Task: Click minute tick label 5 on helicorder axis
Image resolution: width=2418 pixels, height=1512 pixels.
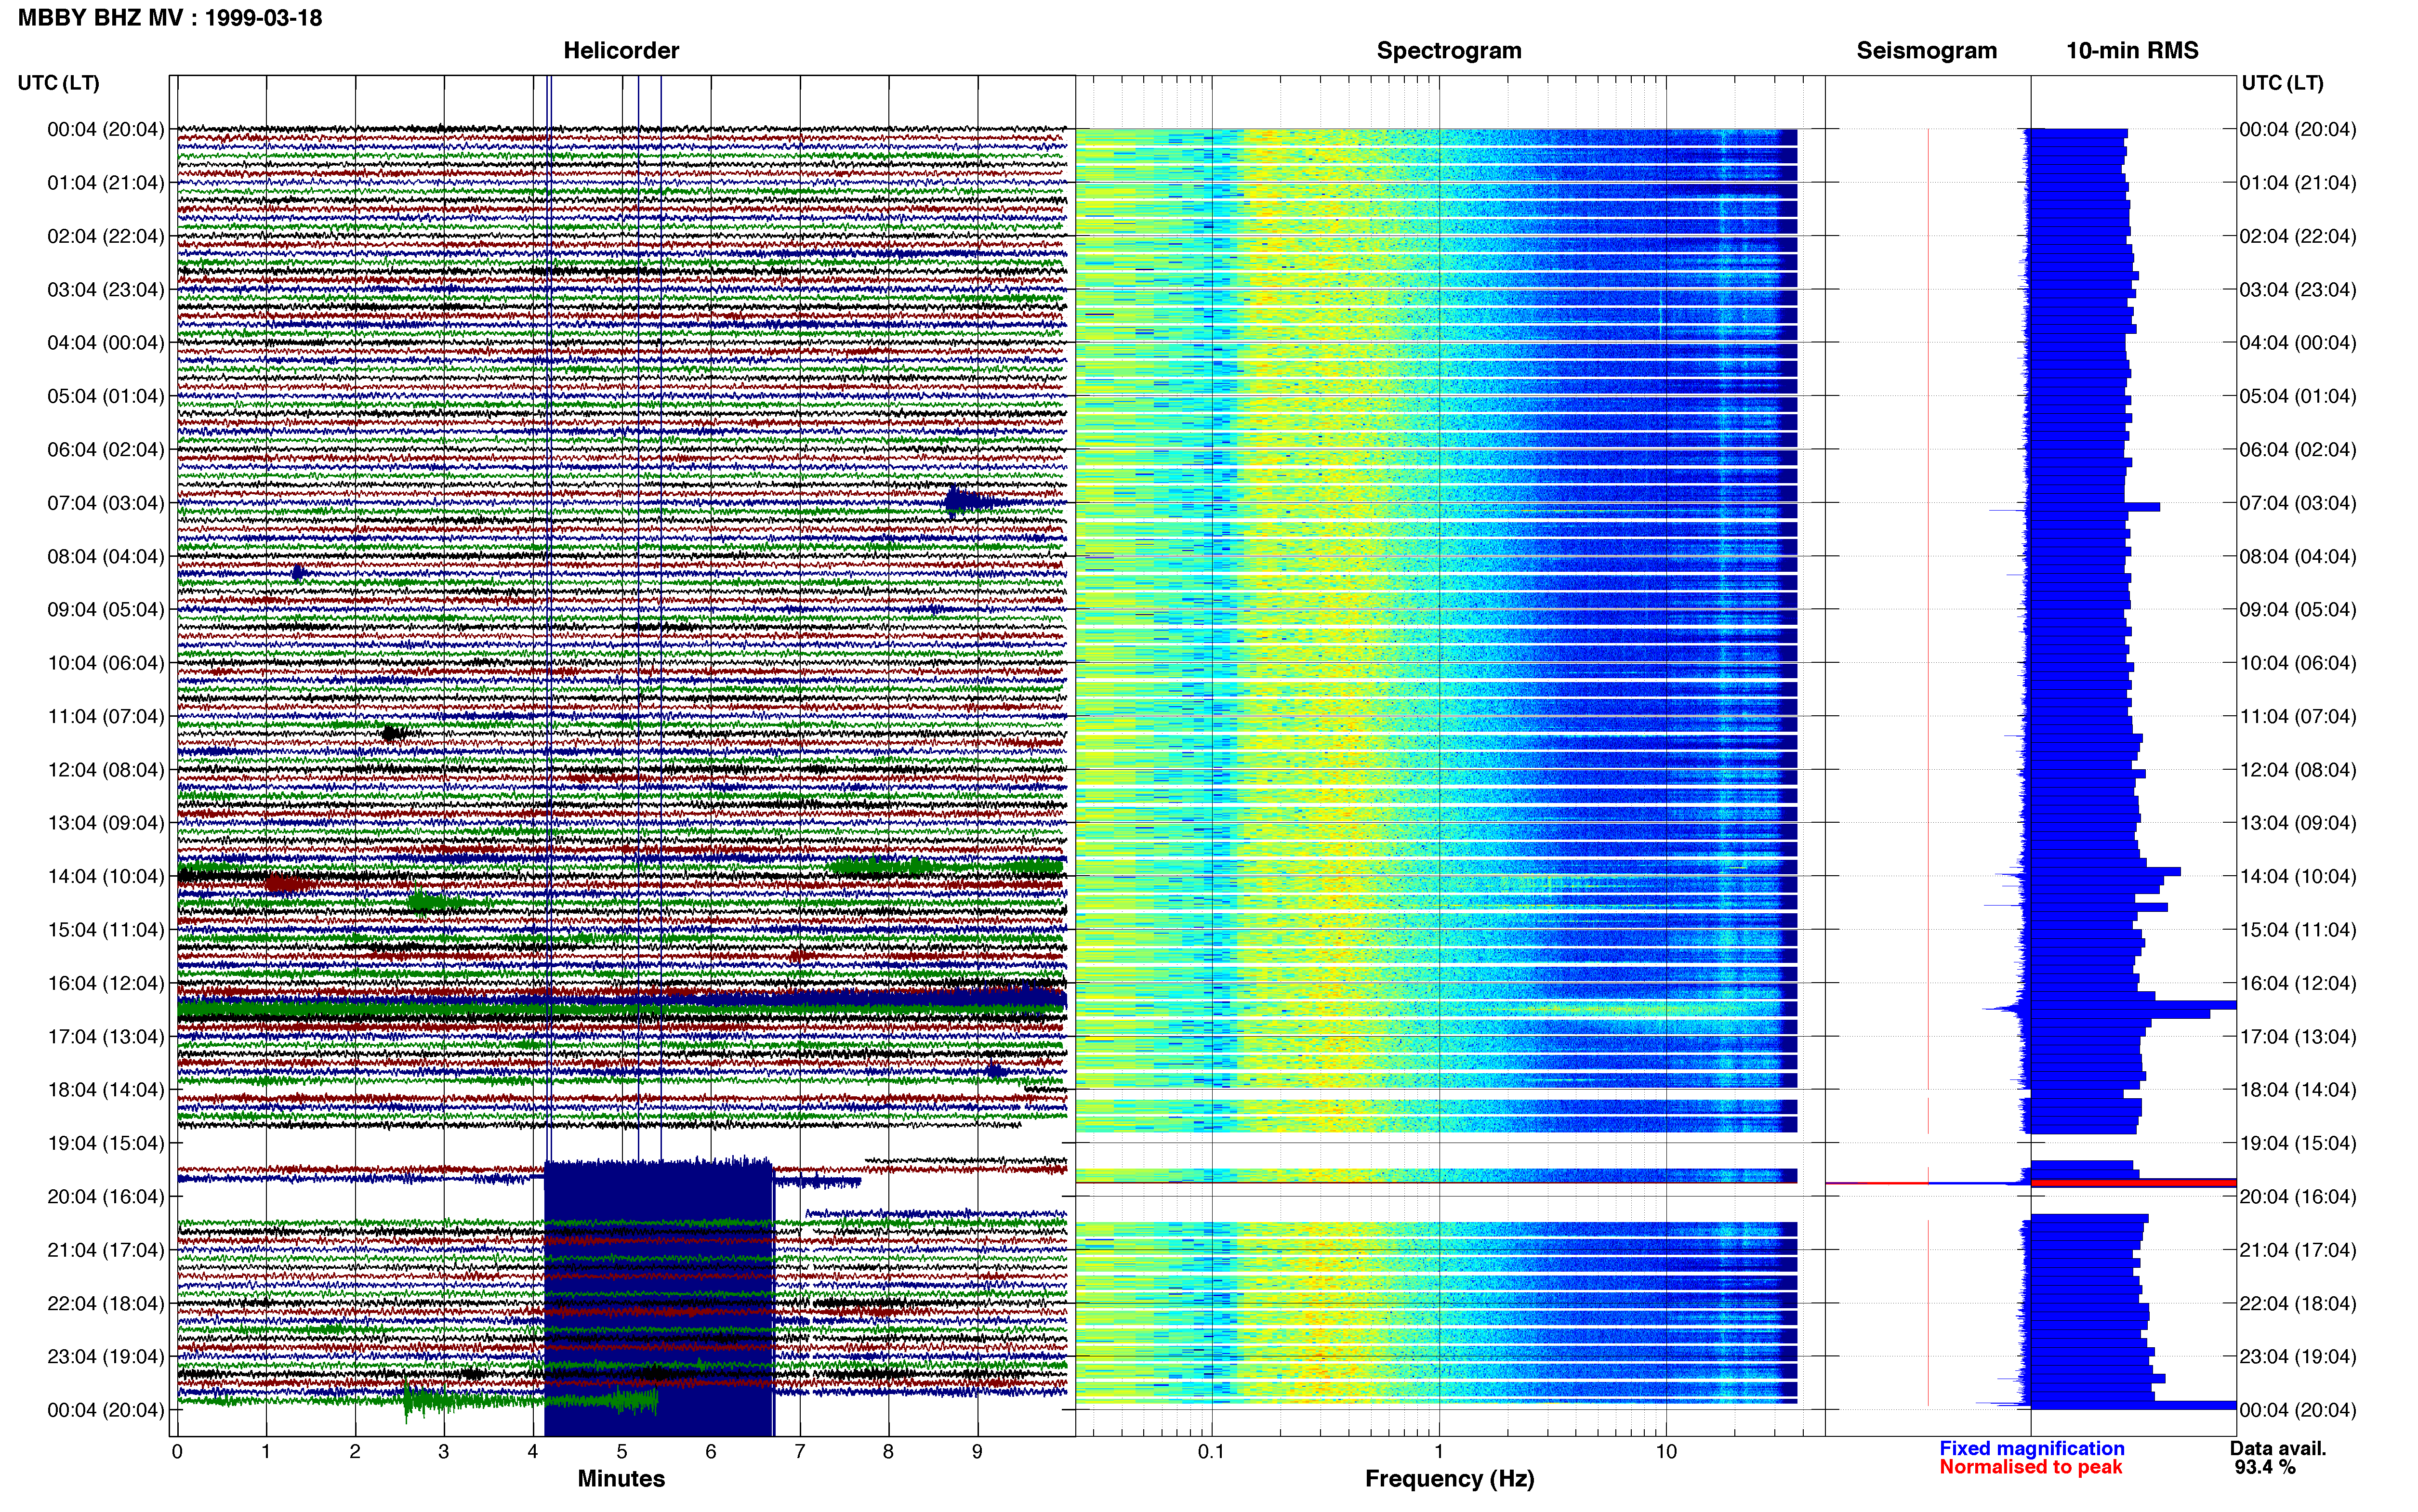Action: tap(622, 1451)
